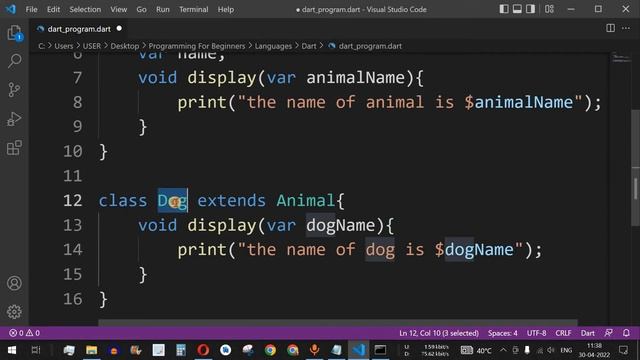The height and width of the screenshot is (360, 640).
Task: Select the dart_program.dart editor tab
Action: [79, 29]
